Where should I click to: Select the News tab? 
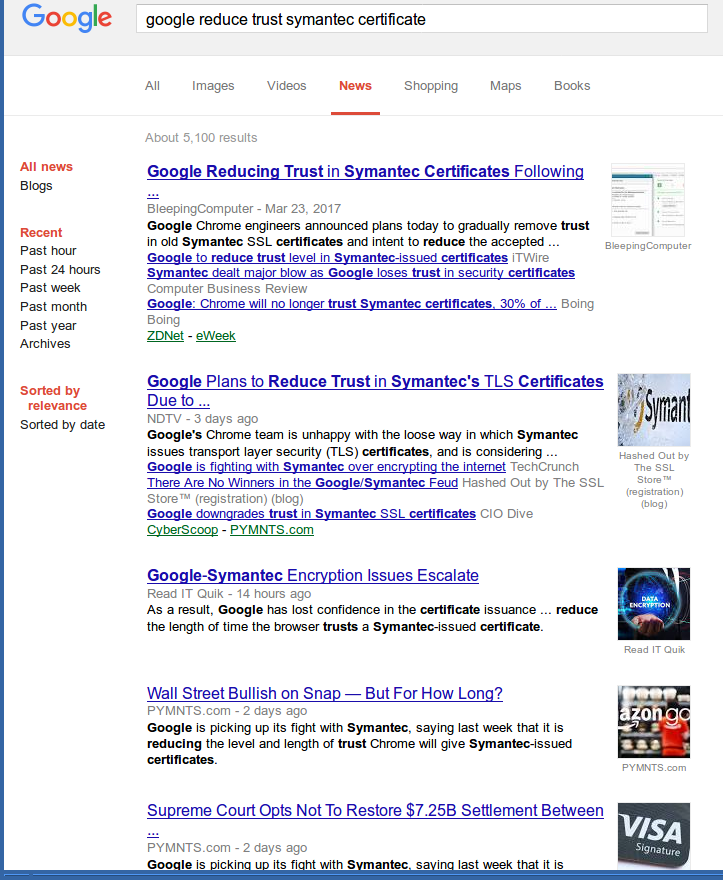[x=355, y=86]
